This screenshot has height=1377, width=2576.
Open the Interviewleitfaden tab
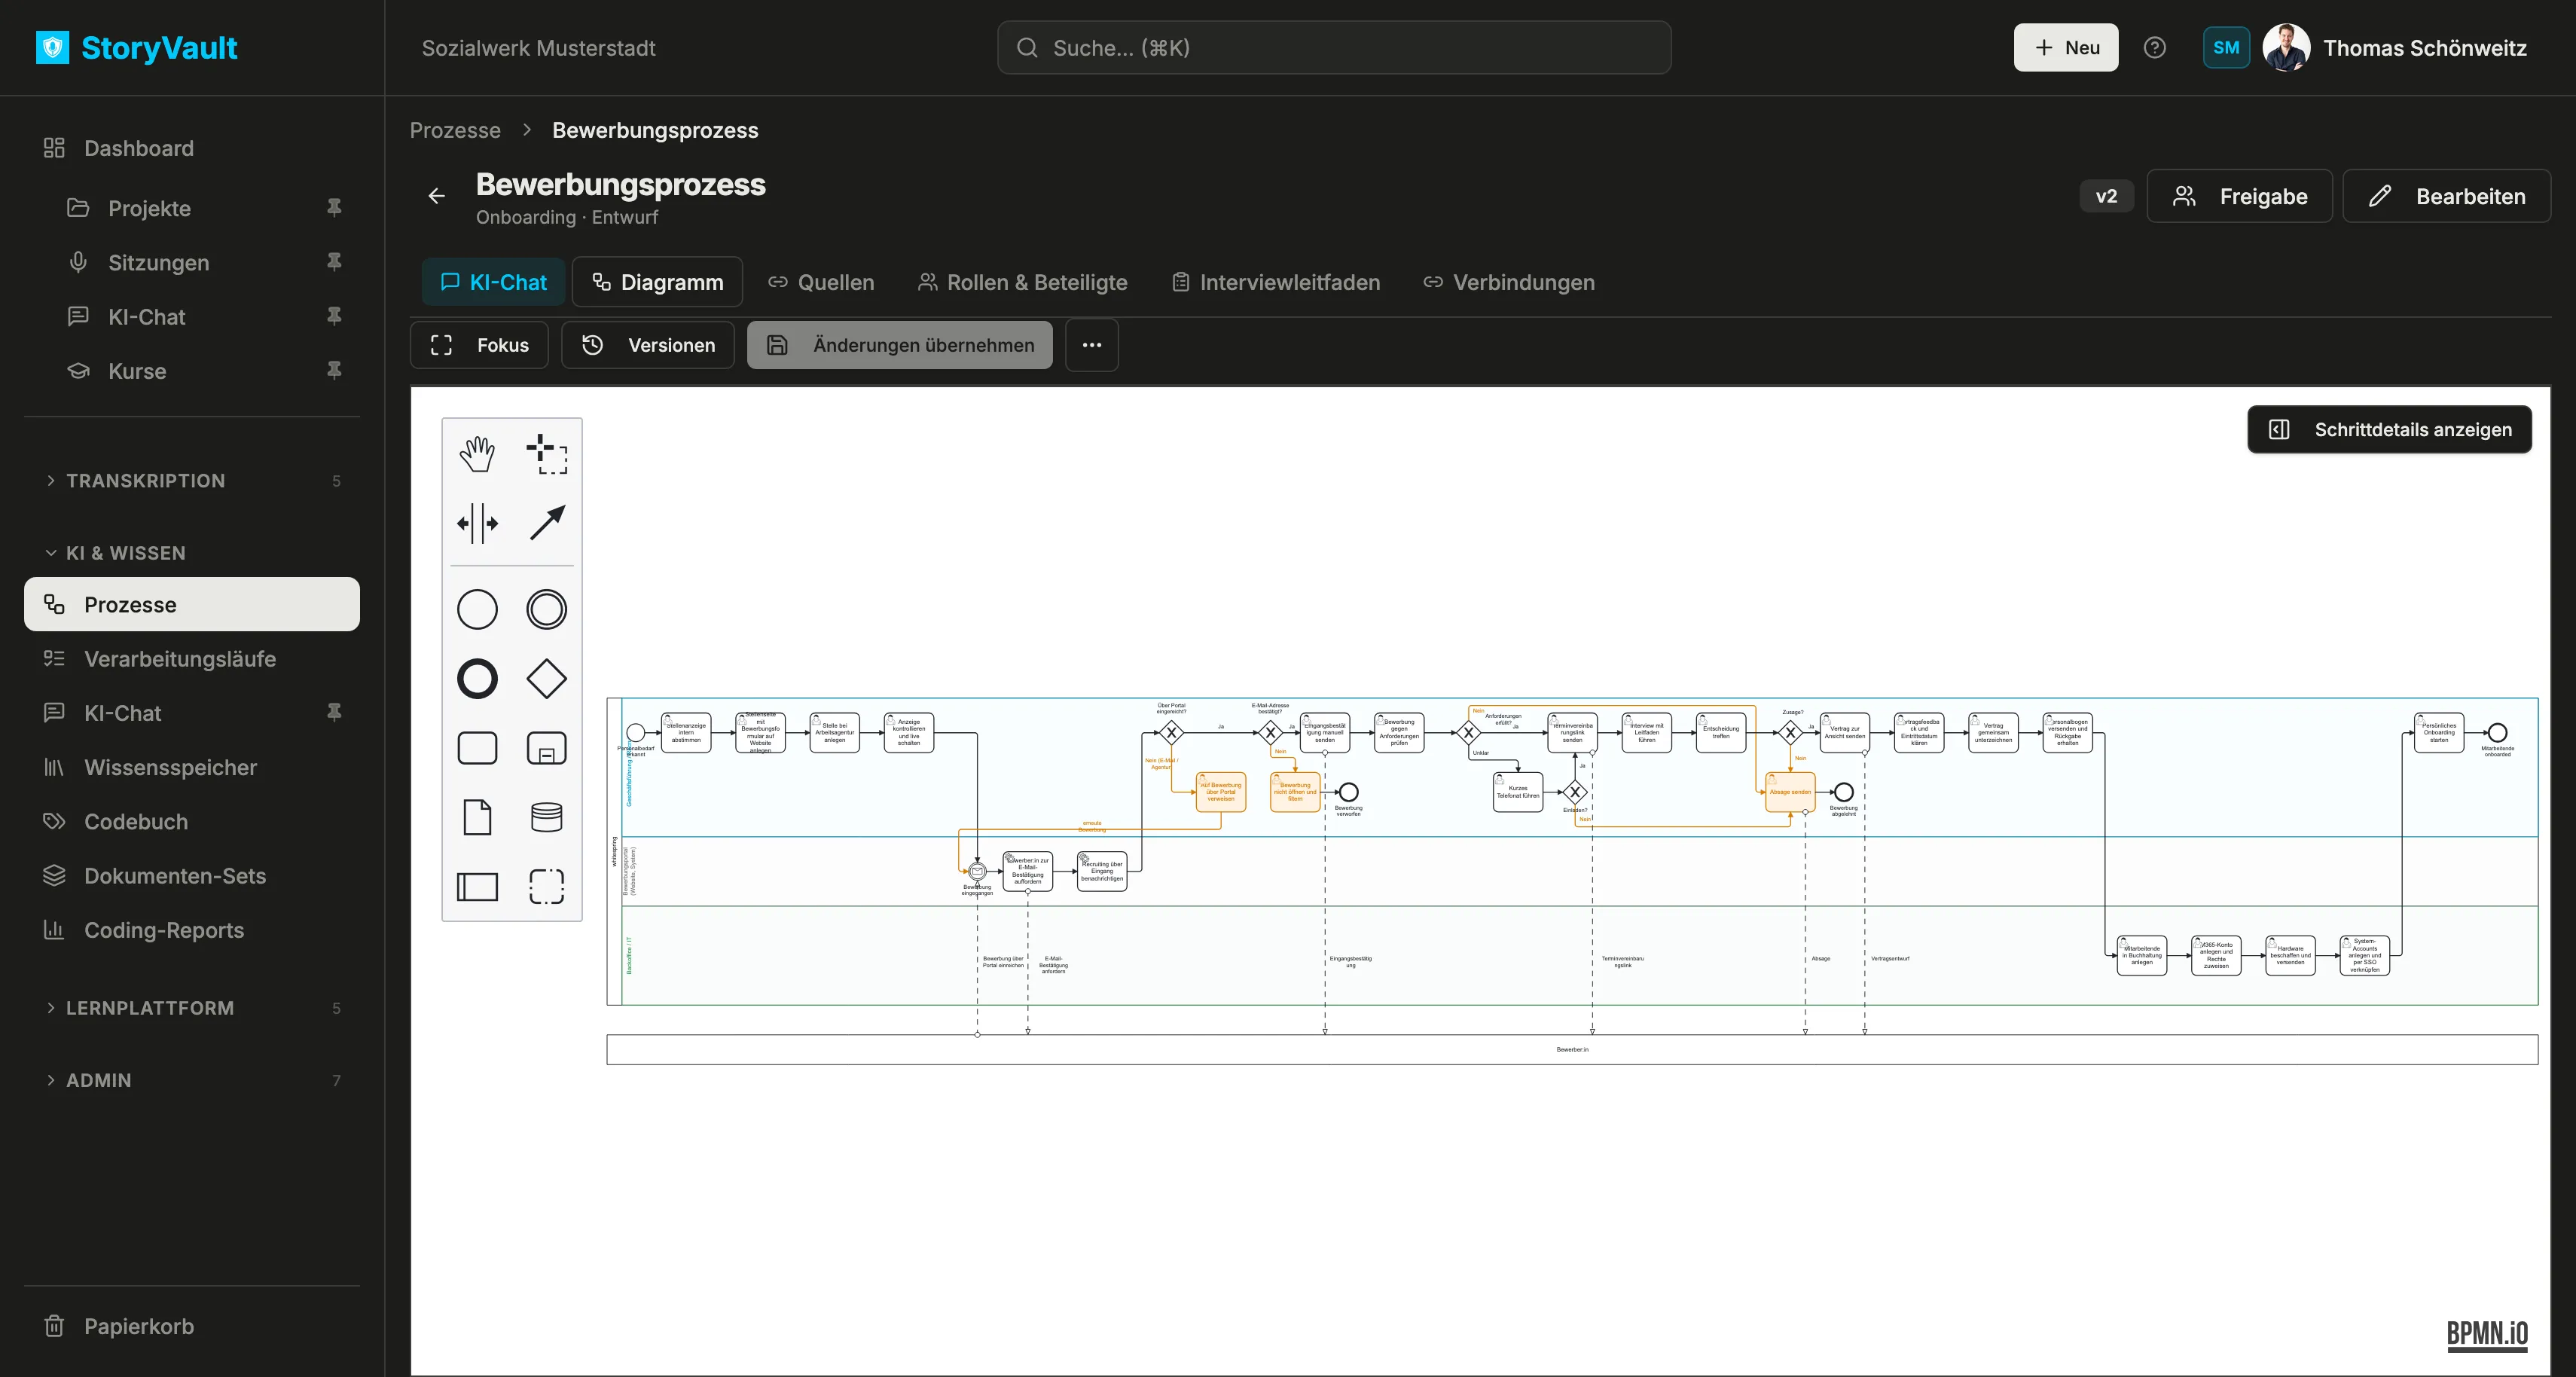click(x=1276, y=282)
